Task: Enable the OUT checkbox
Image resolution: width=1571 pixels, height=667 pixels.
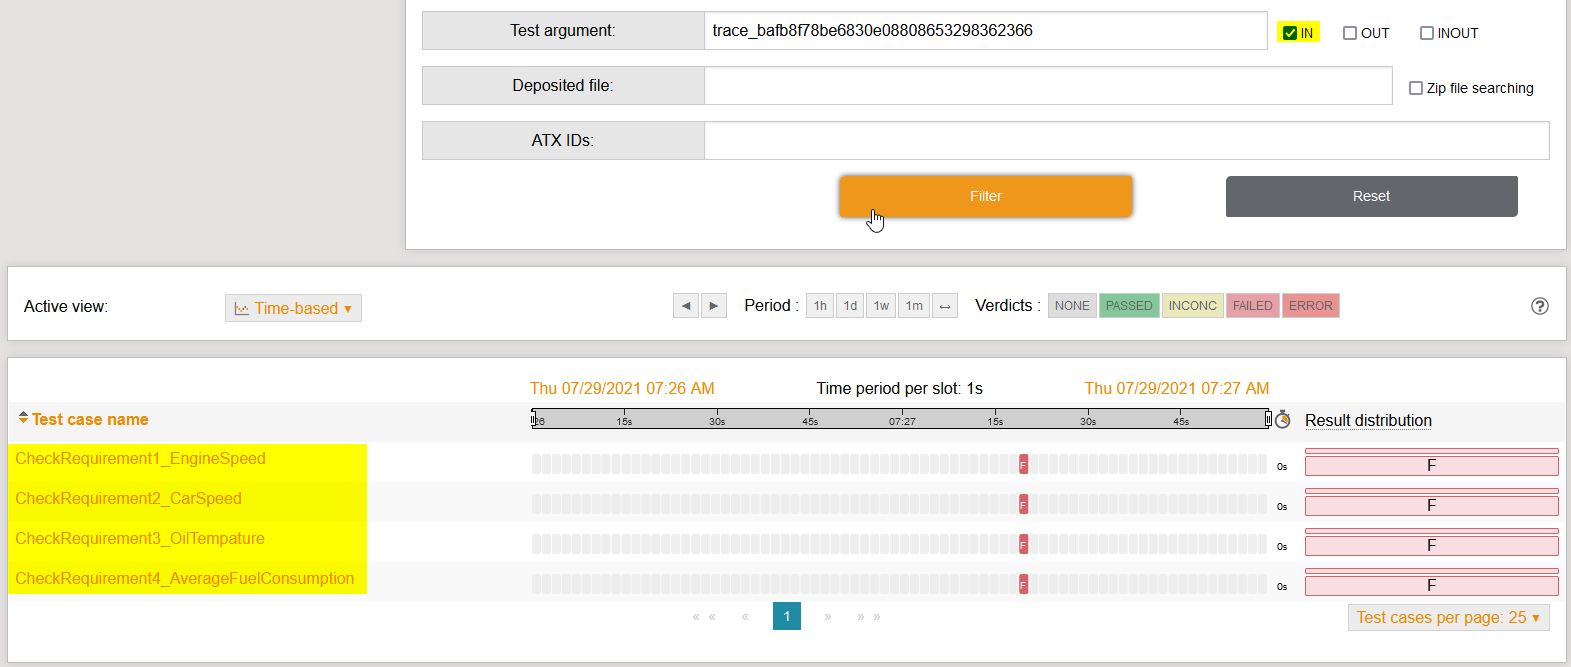Action: pos(1349,33)
